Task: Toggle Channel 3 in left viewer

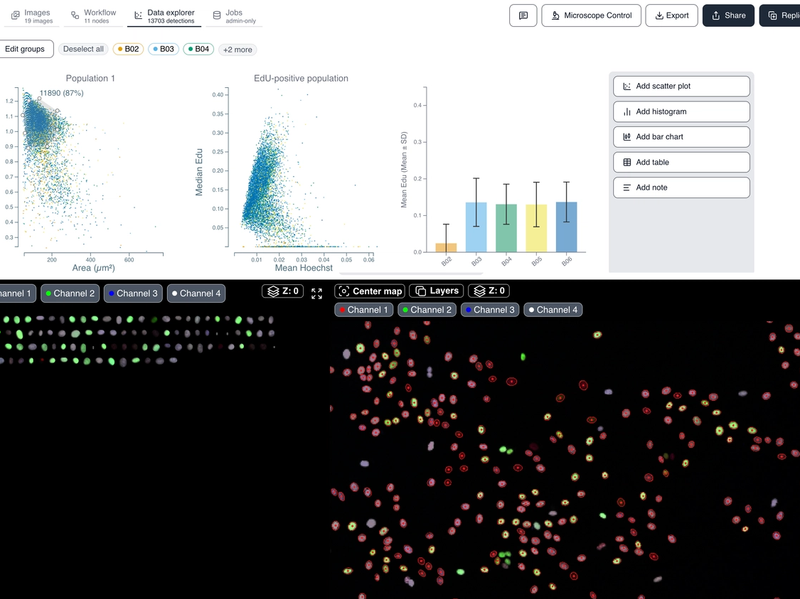Action: 133,293
